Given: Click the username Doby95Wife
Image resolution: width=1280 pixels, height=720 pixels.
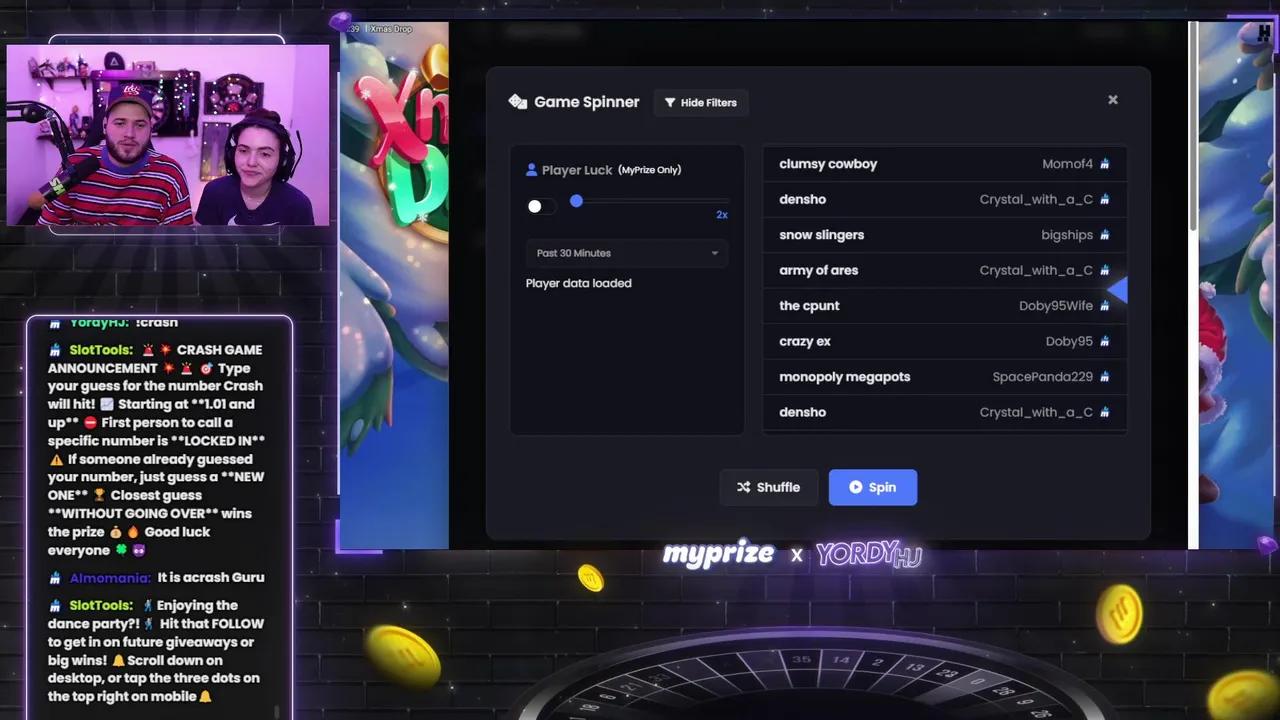Looking at the screenshot, I should coord(1056,306).
